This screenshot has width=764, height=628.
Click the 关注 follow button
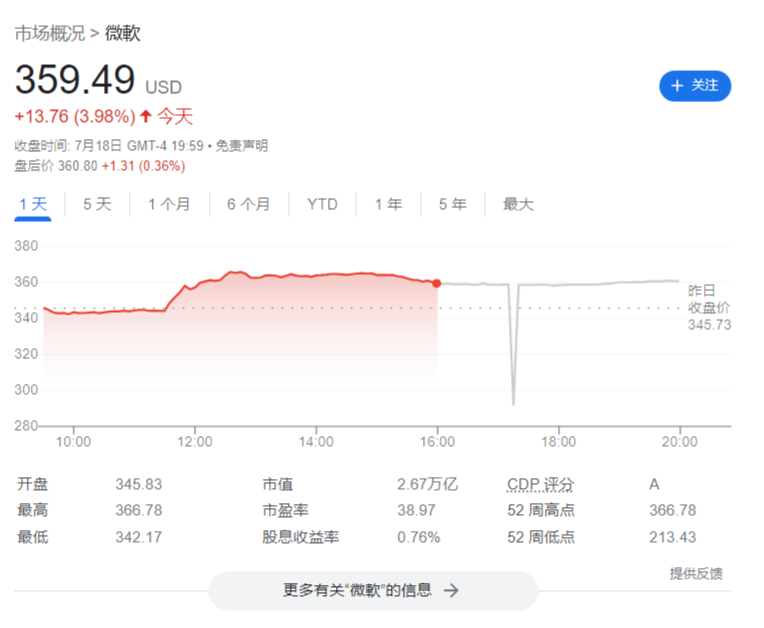tap(695, 85)
